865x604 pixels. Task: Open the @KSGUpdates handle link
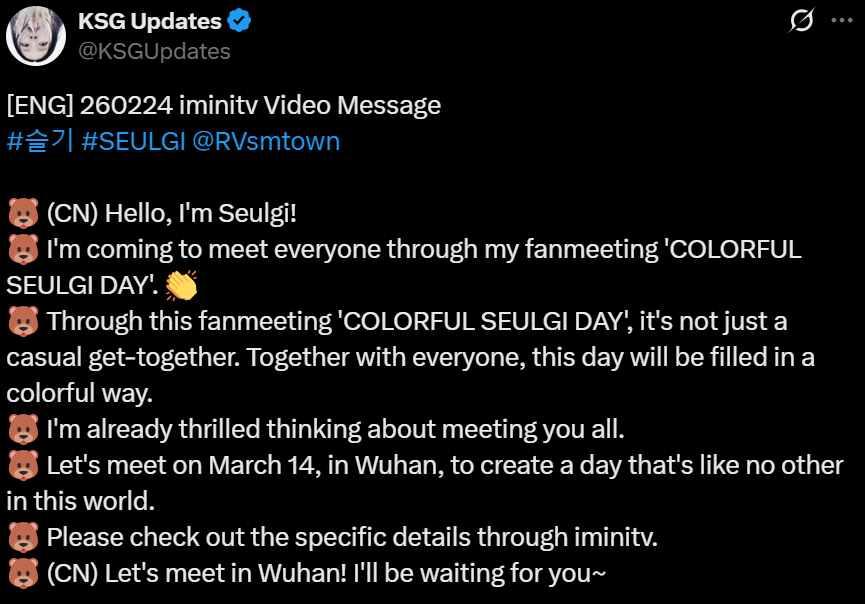point(154,51)
